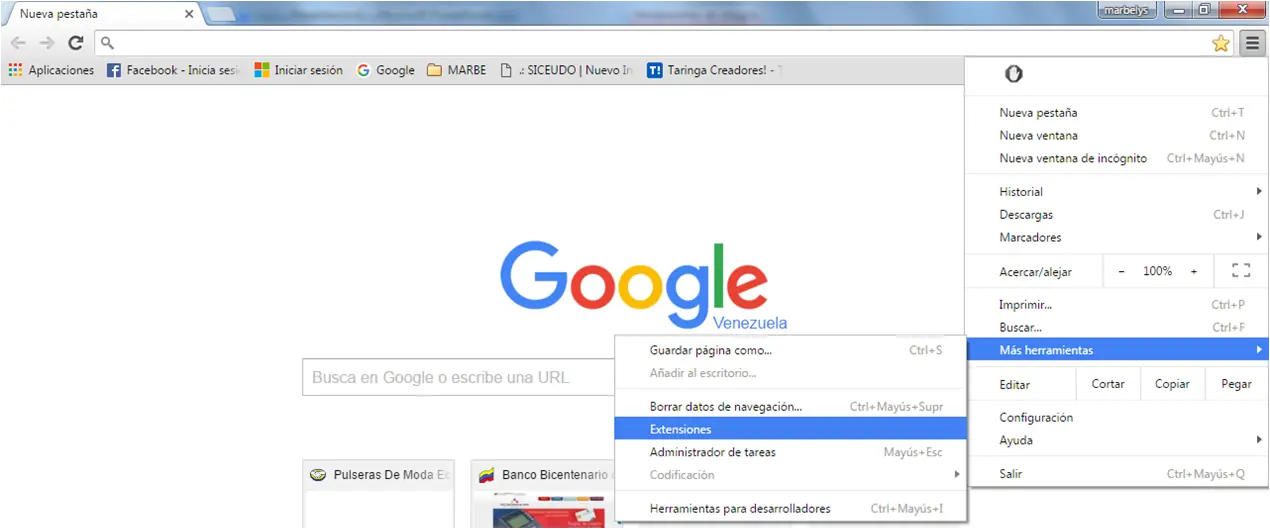
Task: Open Herramientas para desarrolladores
Action: tap(791, 509)
